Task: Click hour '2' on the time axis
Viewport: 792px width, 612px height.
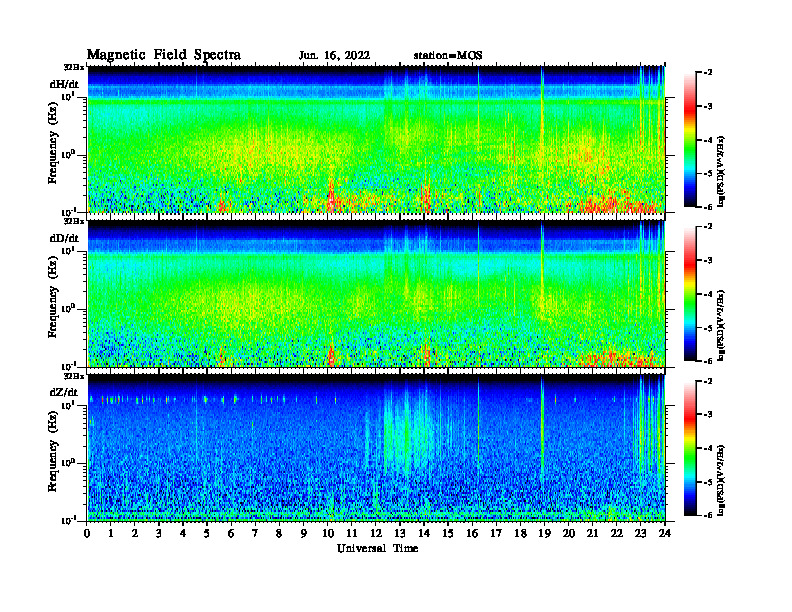Action: (x=135, y=533)
